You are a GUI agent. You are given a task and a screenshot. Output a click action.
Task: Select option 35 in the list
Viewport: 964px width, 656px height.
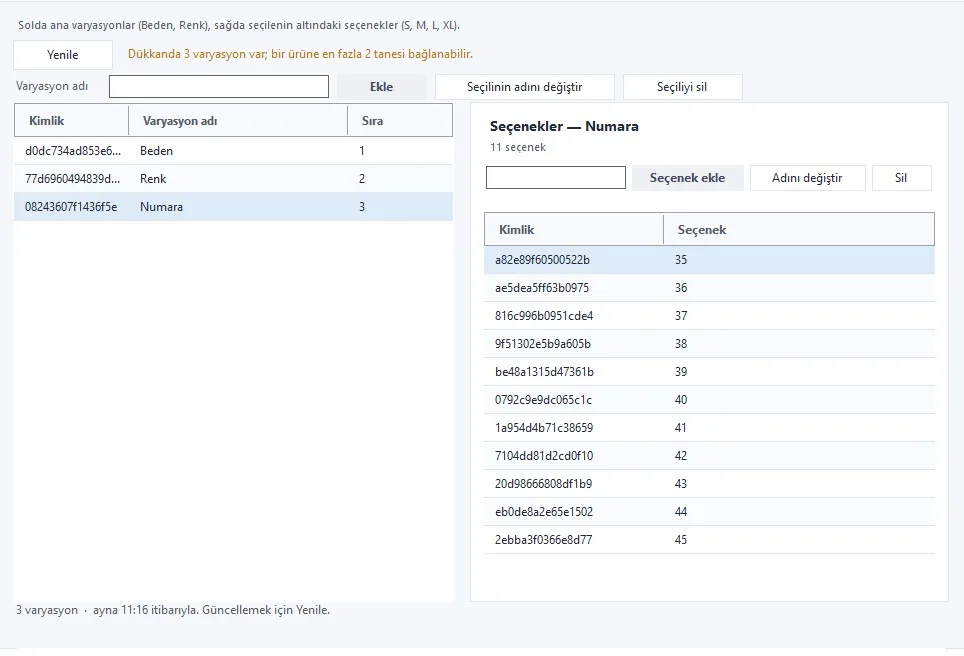point(709,259)
